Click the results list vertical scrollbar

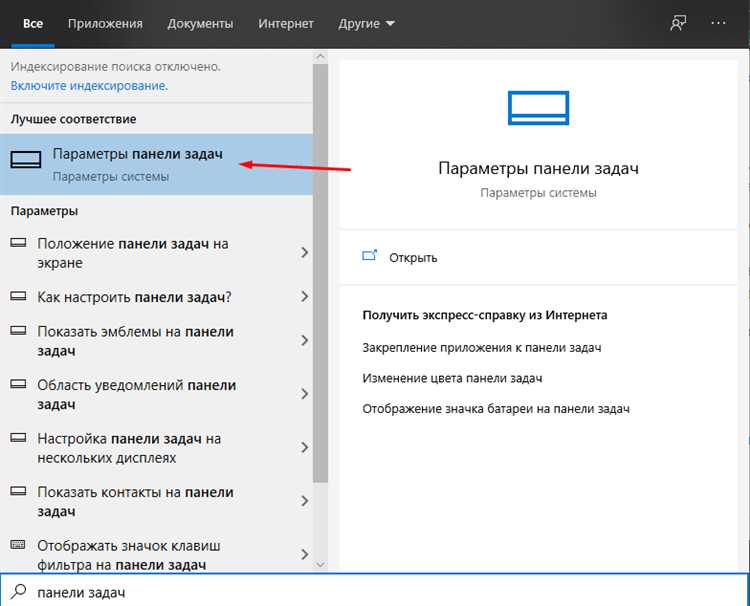coord(321,300)
